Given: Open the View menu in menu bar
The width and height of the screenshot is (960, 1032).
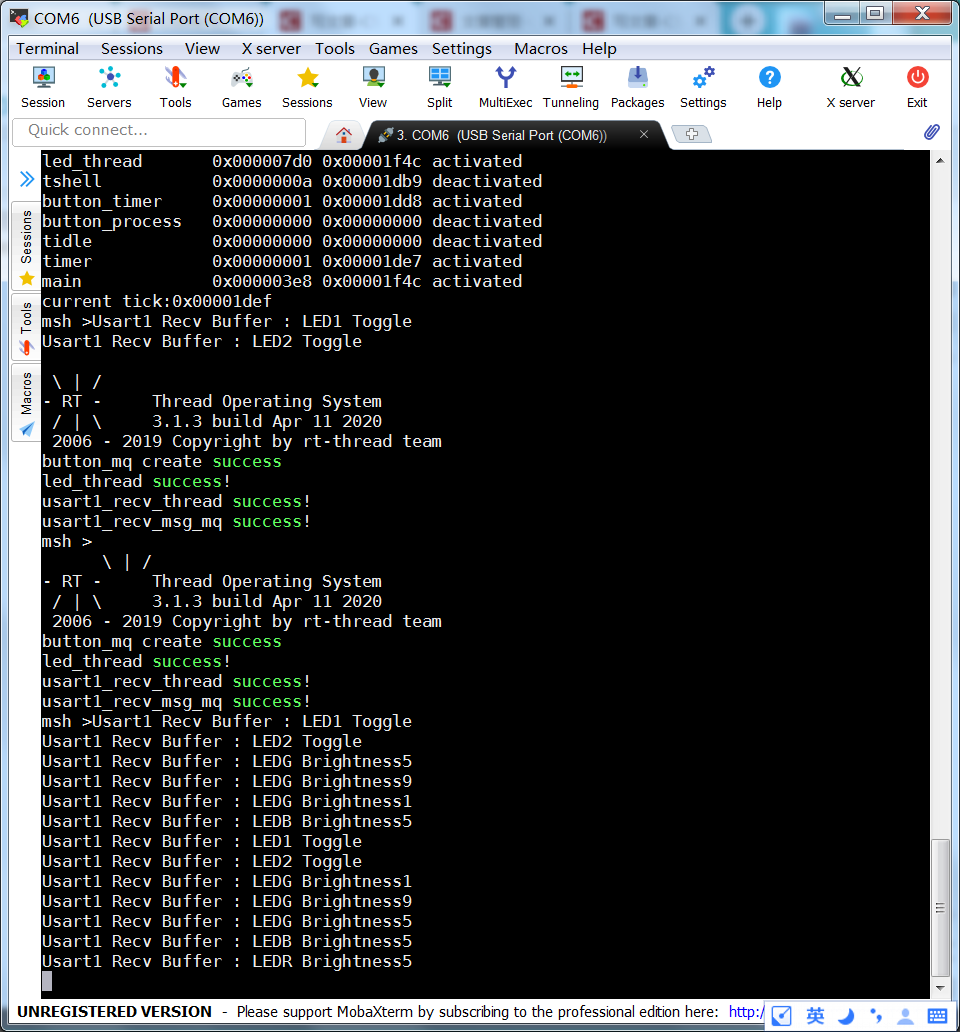Looking at the screenshot, I should click(202, 49).
